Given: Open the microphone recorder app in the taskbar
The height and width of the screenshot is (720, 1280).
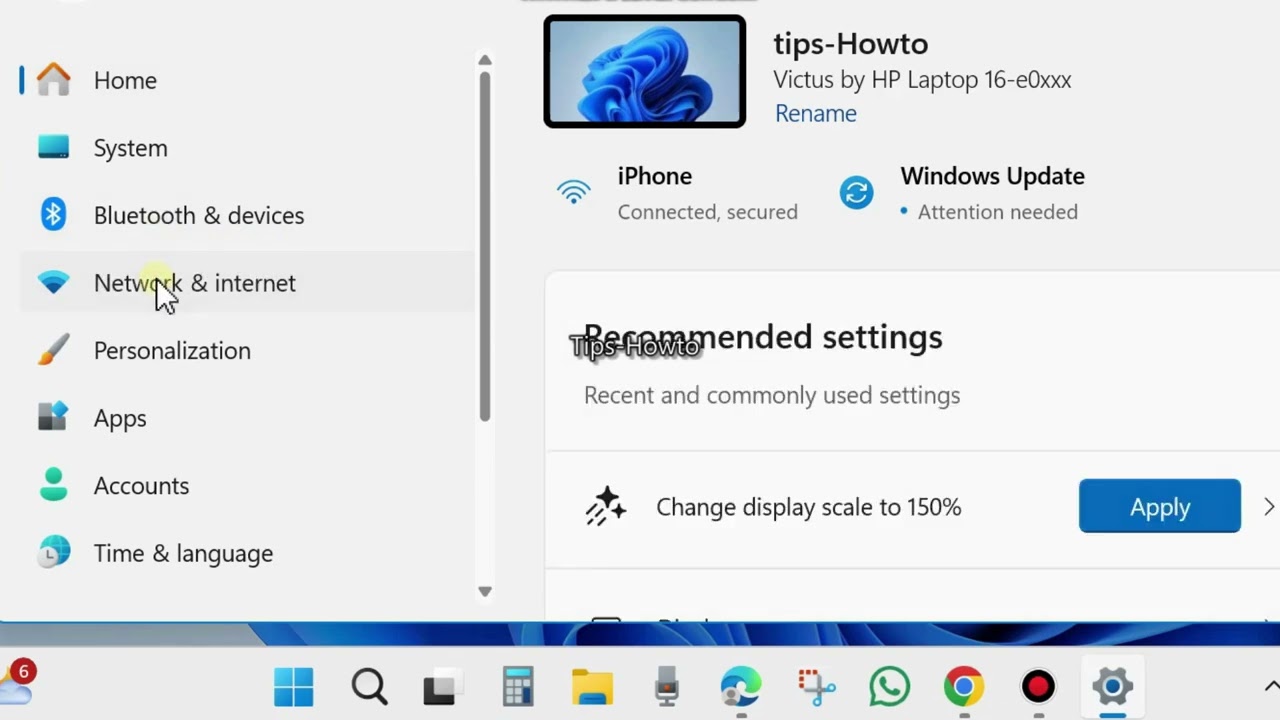Looking at the screenshot, I should point(667,687).
